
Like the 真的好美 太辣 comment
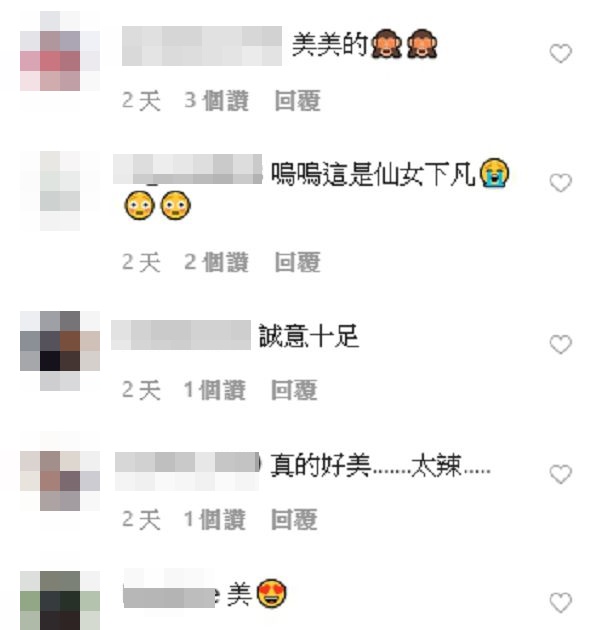(x=561, y=474)
